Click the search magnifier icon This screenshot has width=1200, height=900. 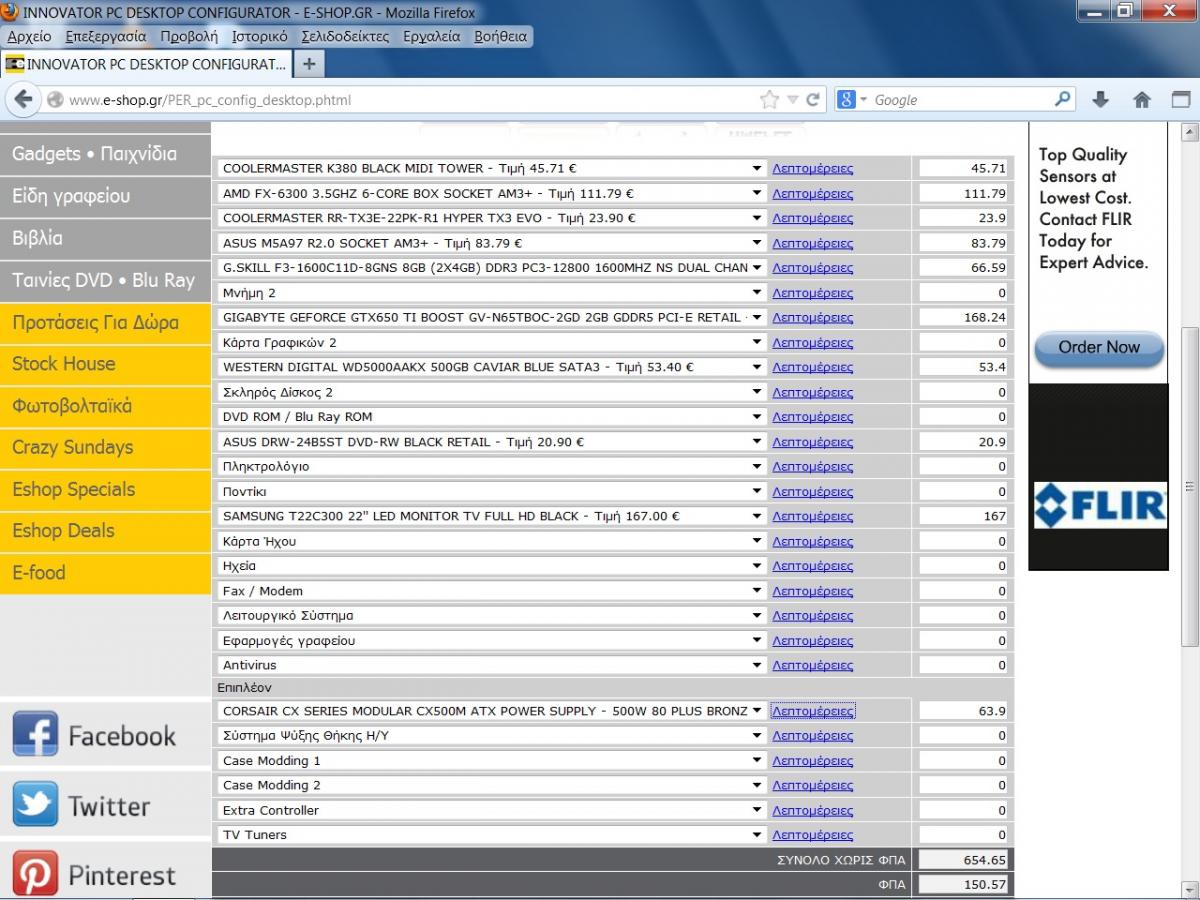(1062, 99)
